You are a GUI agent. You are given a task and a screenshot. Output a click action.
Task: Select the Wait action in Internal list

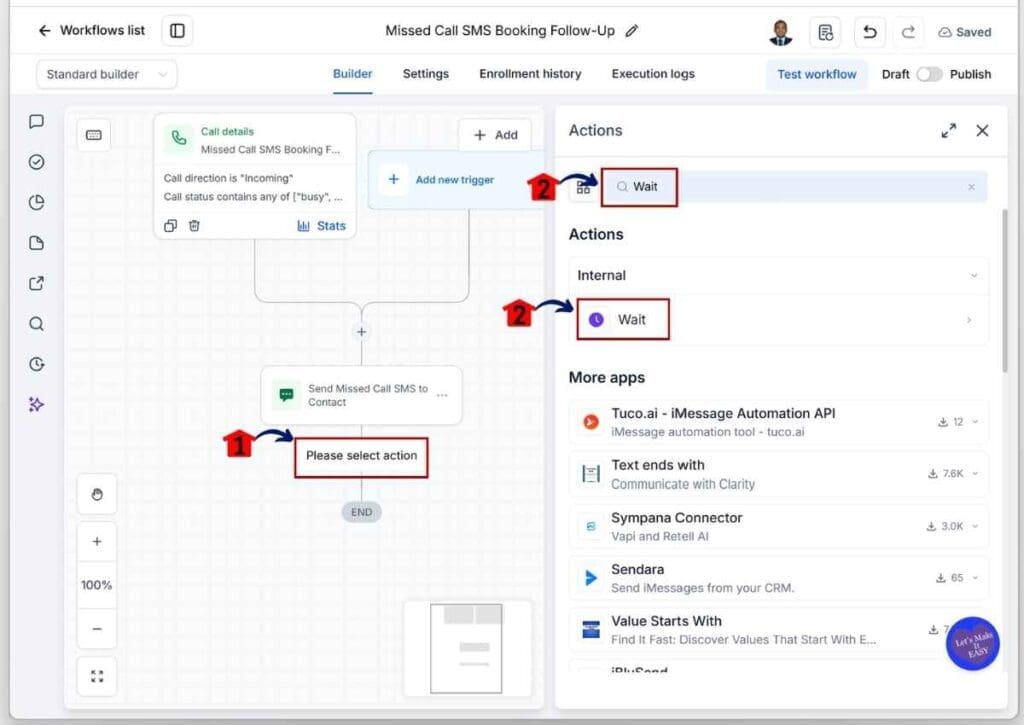[778, 319]
